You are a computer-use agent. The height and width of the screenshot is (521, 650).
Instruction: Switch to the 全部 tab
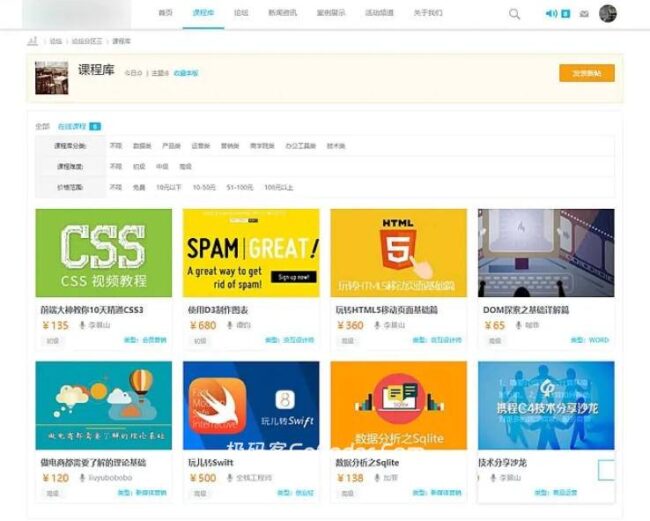click(x=42, y=126)
